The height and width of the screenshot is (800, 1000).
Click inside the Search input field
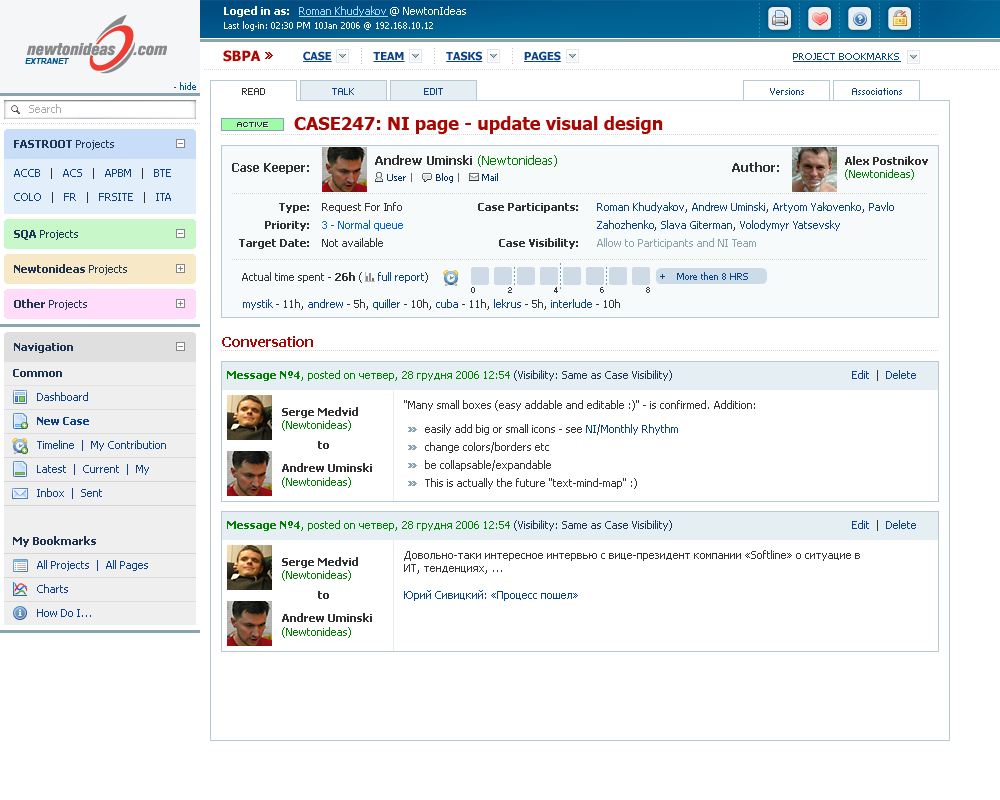click(100, 109)
